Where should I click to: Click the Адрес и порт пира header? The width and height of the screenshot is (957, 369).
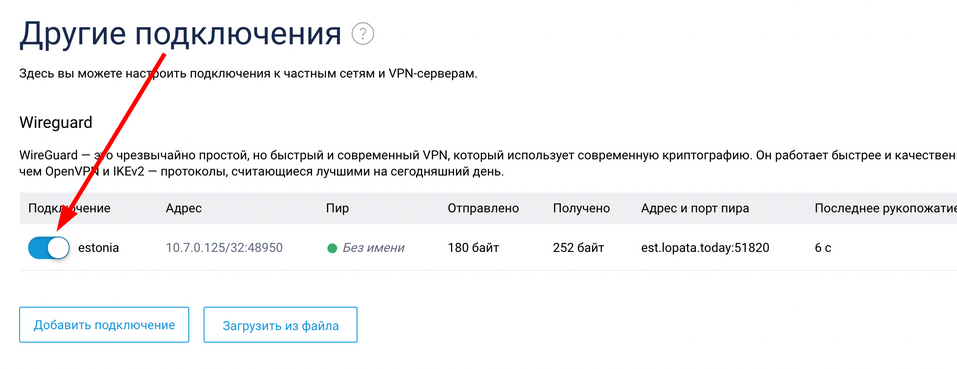695,208
